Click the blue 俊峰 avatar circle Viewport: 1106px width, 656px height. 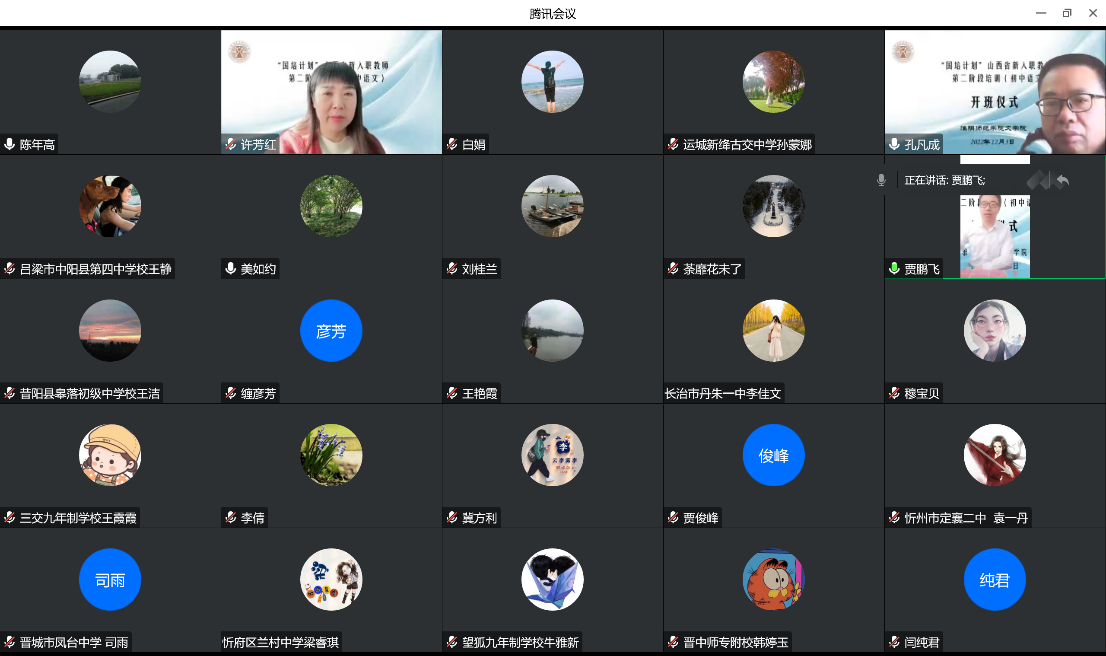[x=773, y=455]
